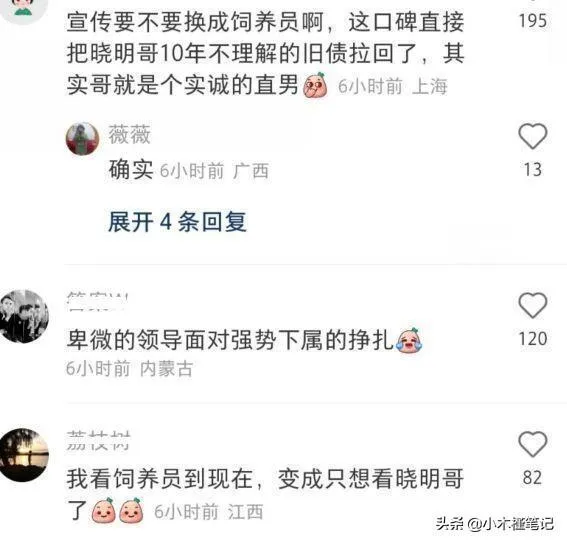Click the blushing emoji after 直男
The image size is (567, 544).
coord(315,85)
